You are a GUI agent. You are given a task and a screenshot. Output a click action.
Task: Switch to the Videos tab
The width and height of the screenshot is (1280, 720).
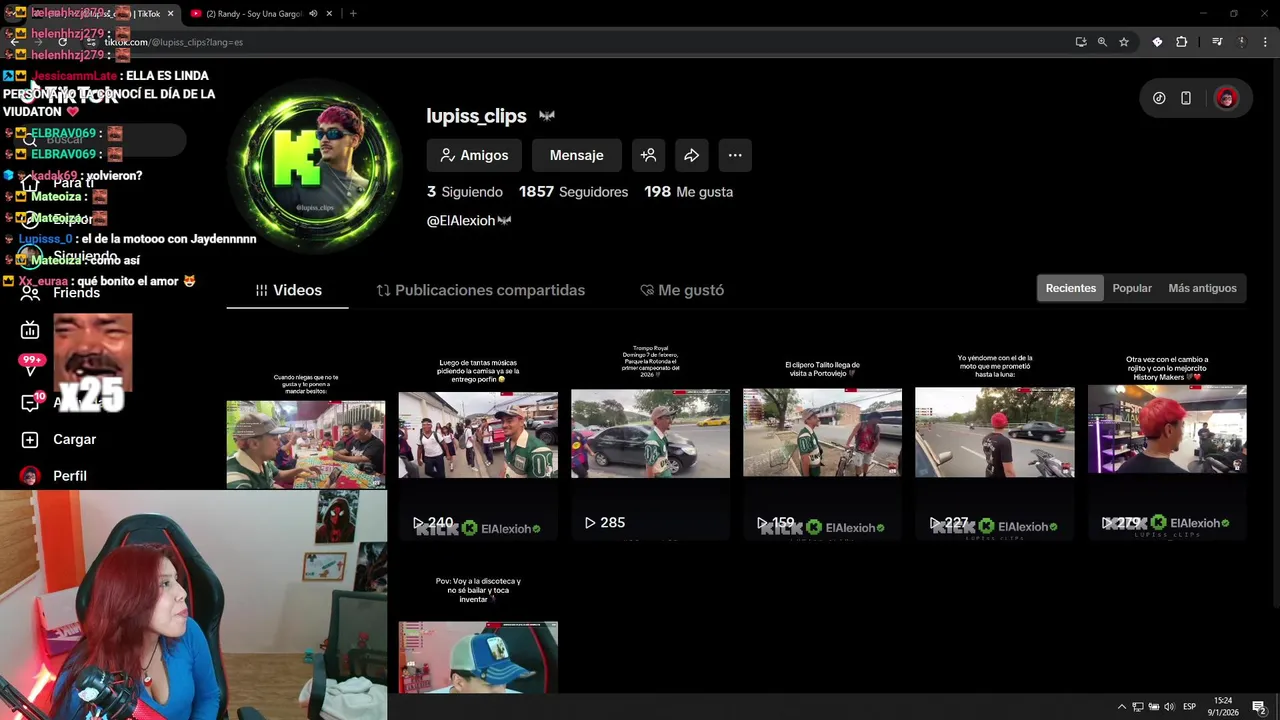(288, 290)
